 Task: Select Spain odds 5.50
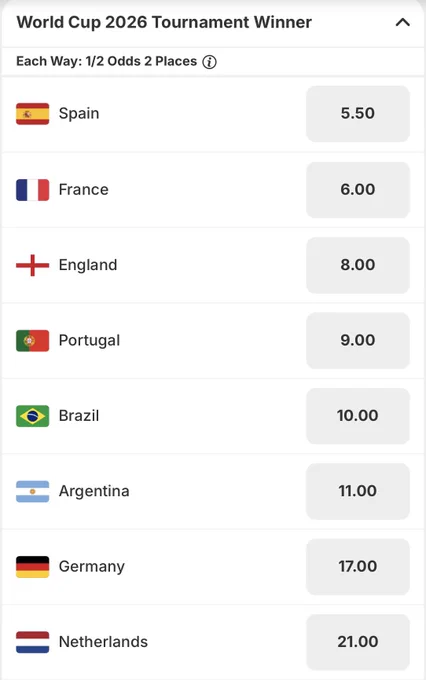coord(358,114)
